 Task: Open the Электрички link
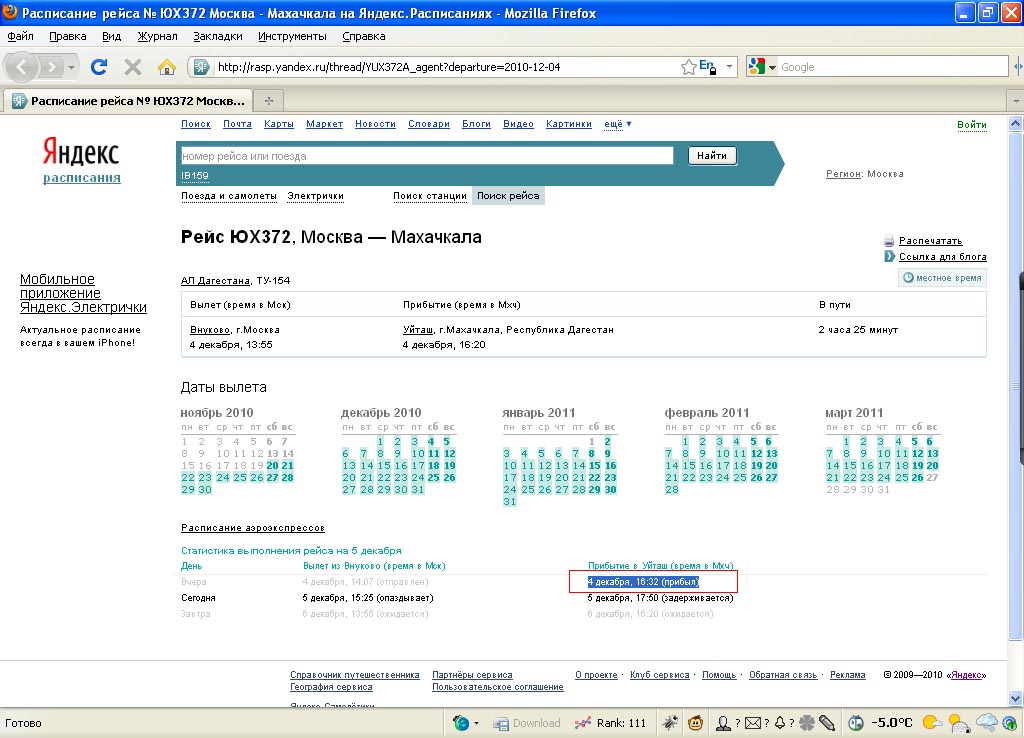315,196
